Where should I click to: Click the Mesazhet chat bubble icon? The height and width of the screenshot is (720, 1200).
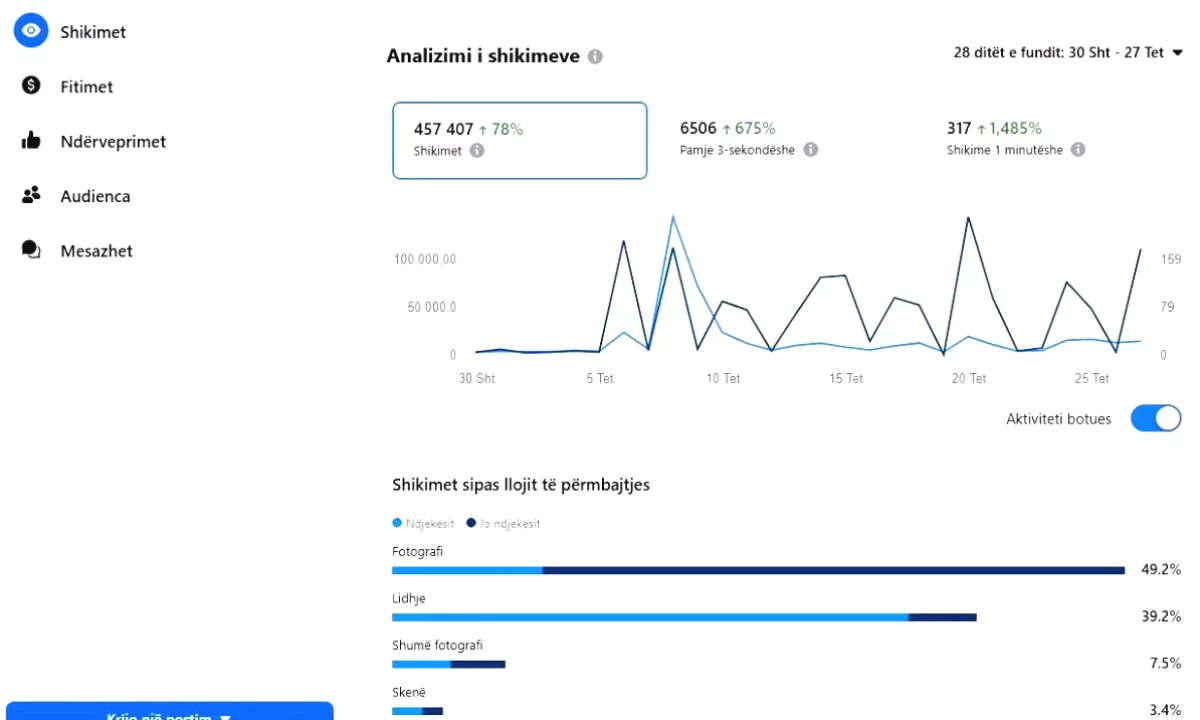point(31,250)
